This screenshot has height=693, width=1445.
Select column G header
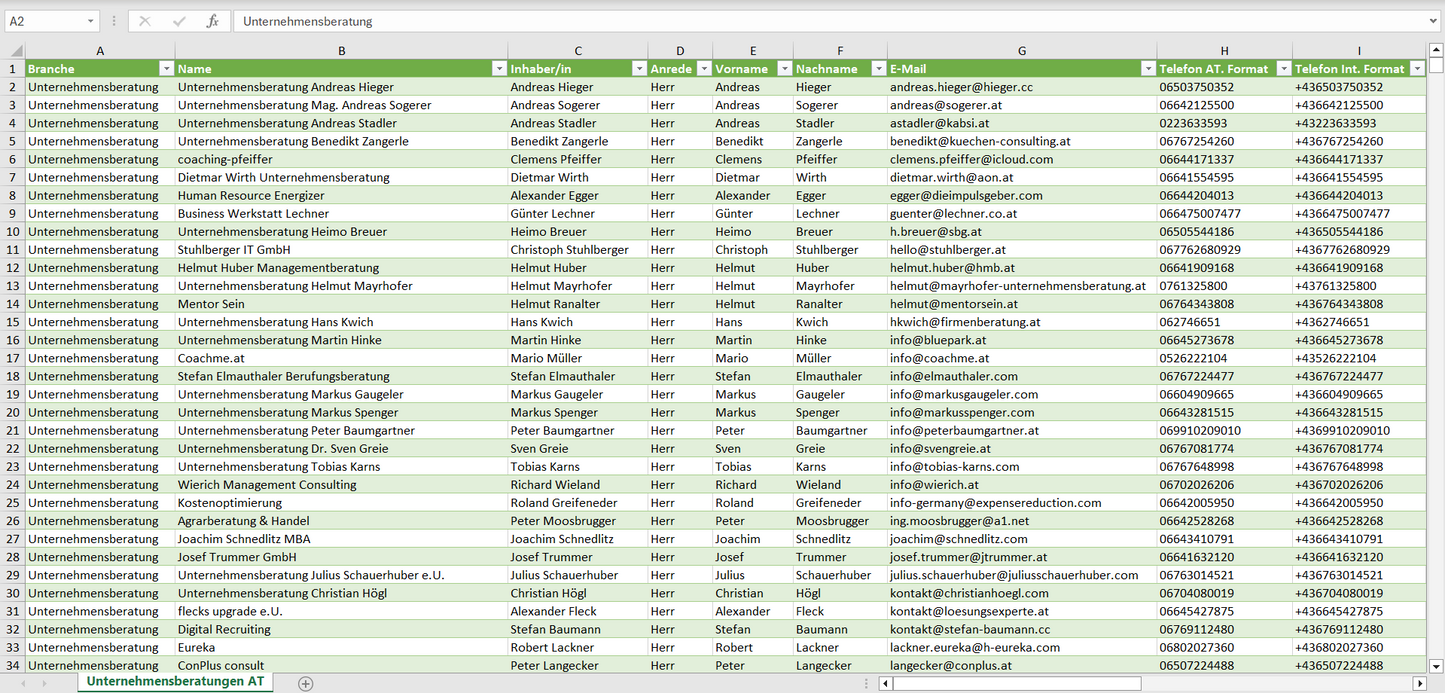(1021, 51)
